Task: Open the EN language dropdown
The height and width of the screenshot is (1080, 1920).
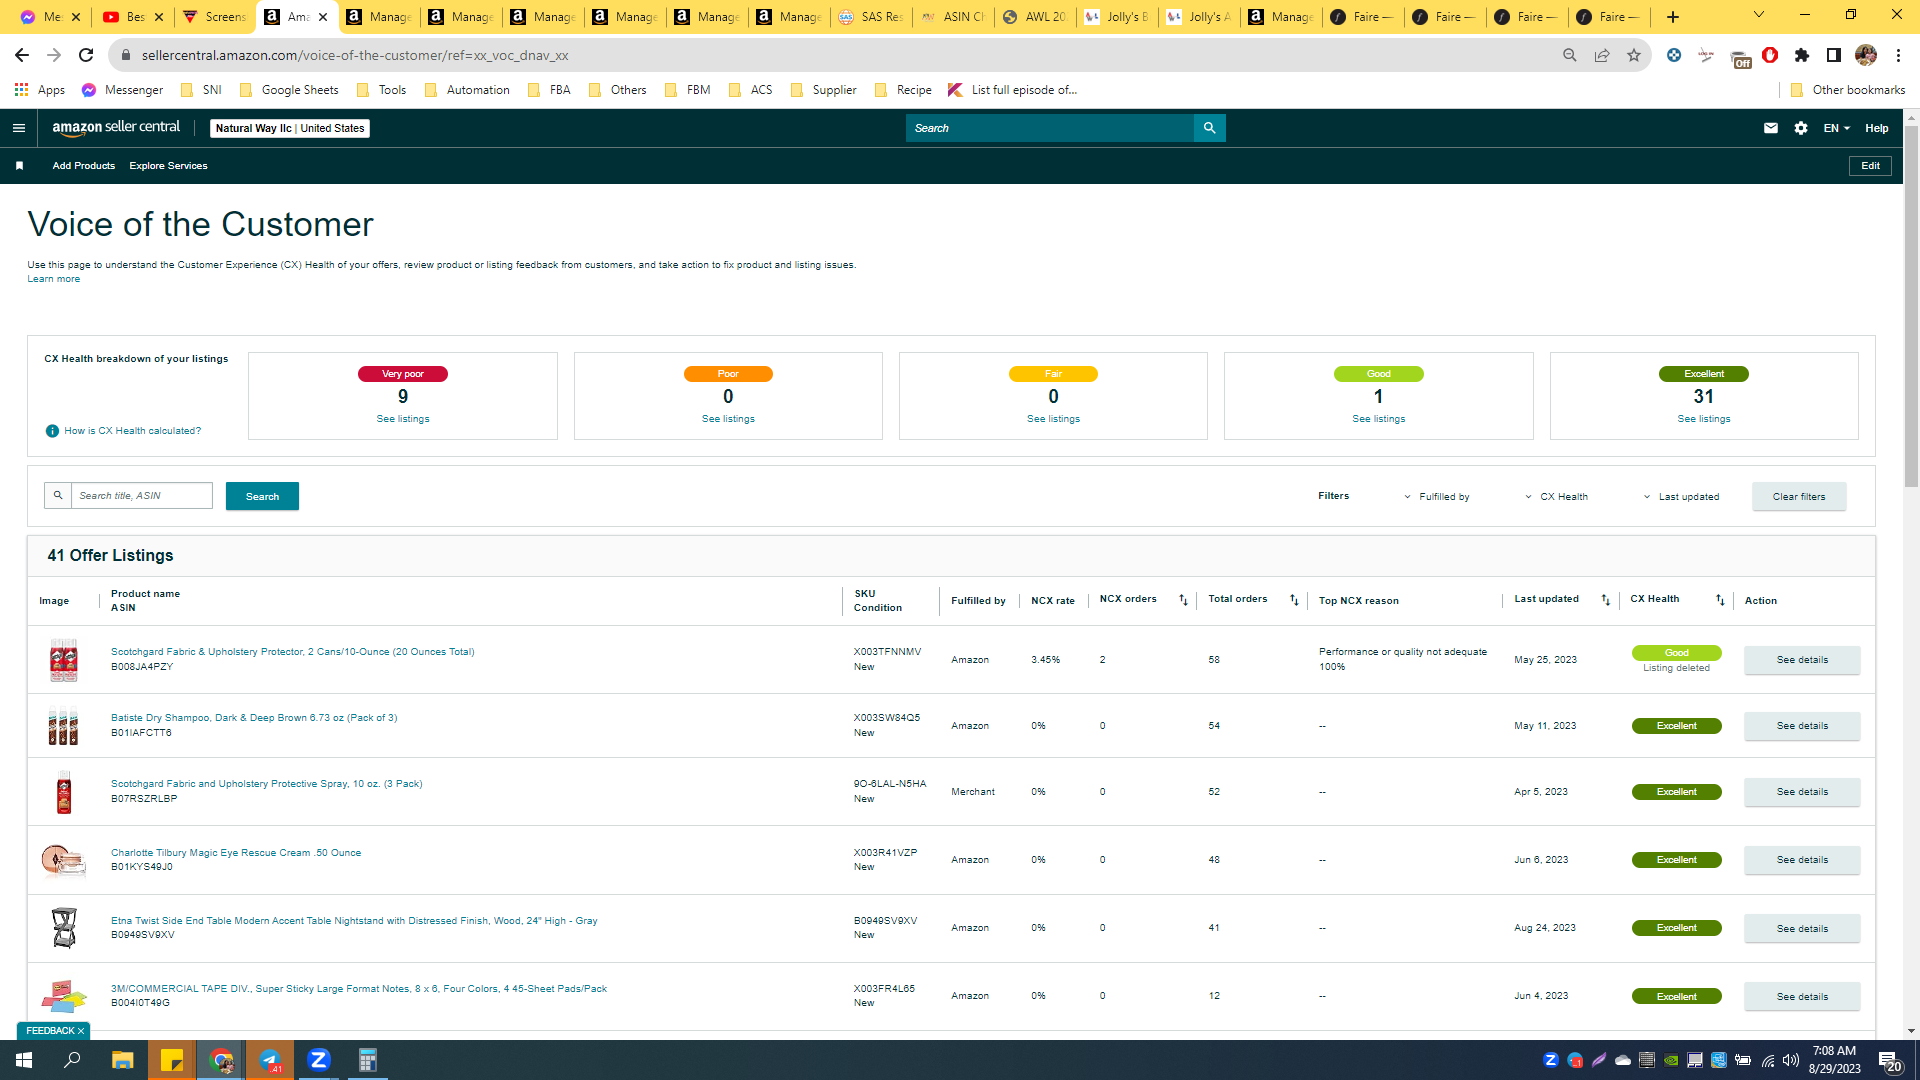Action: (1836, 128)
